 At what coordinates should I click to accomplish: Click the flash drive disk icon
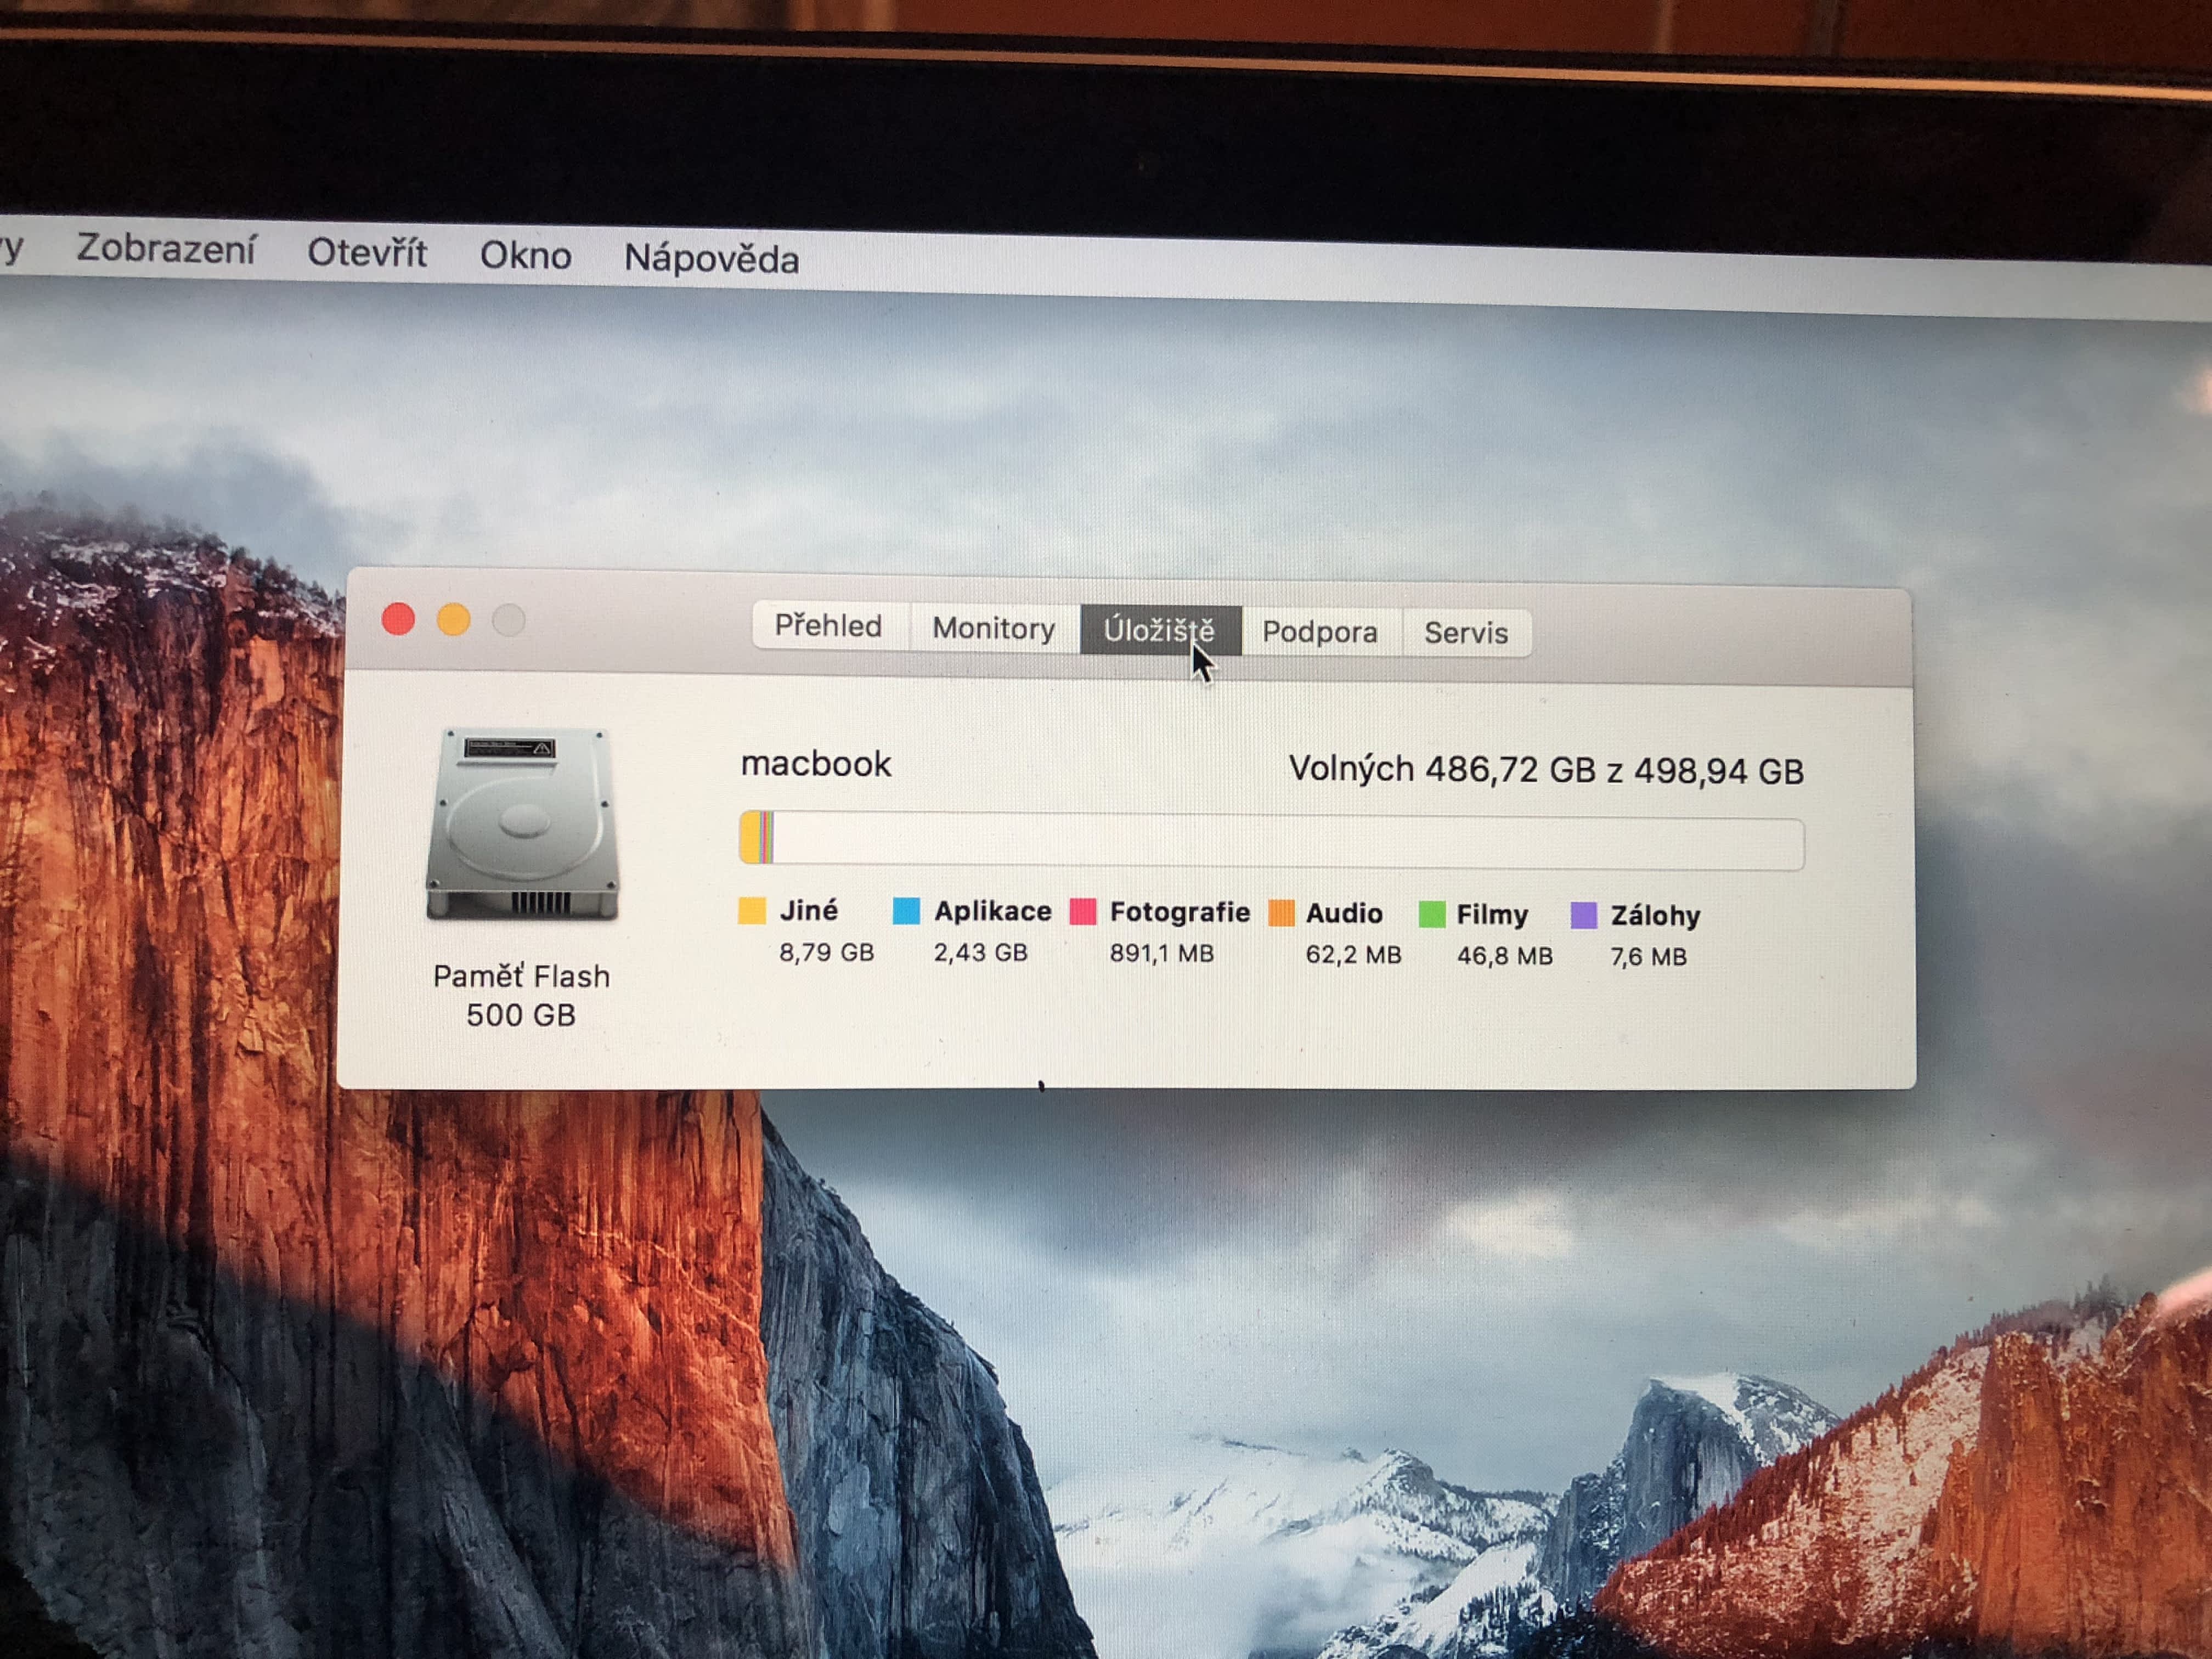tap(522, 824)
